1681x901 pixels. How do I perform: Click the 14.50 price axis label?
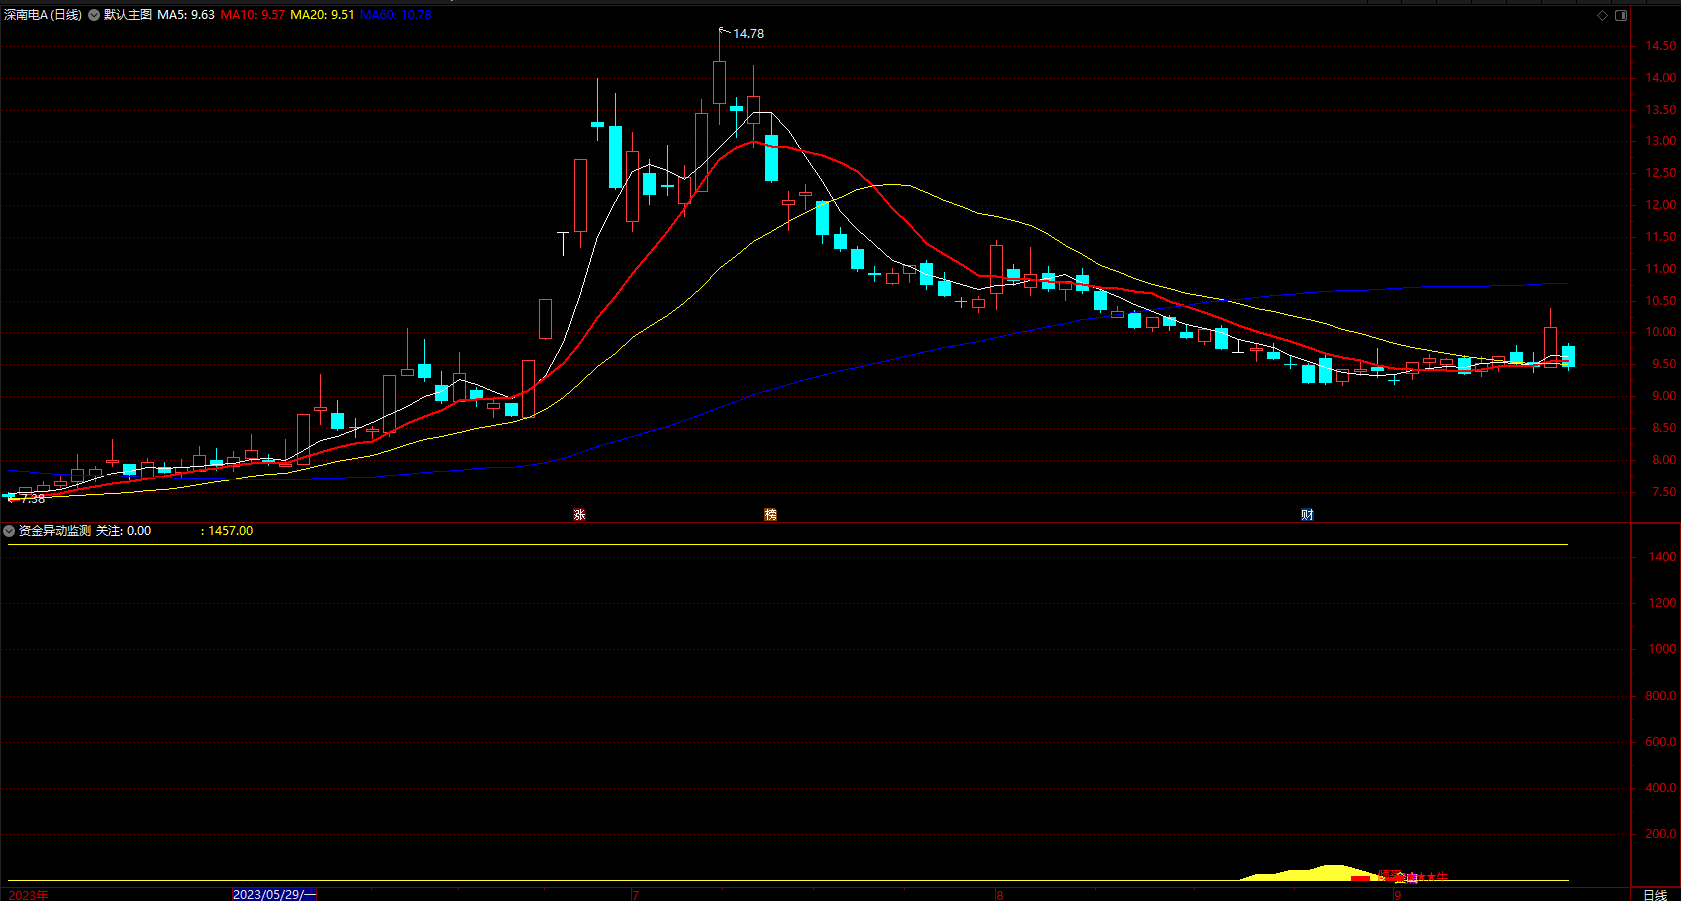pyautogui.click(x=1662, y=46)
